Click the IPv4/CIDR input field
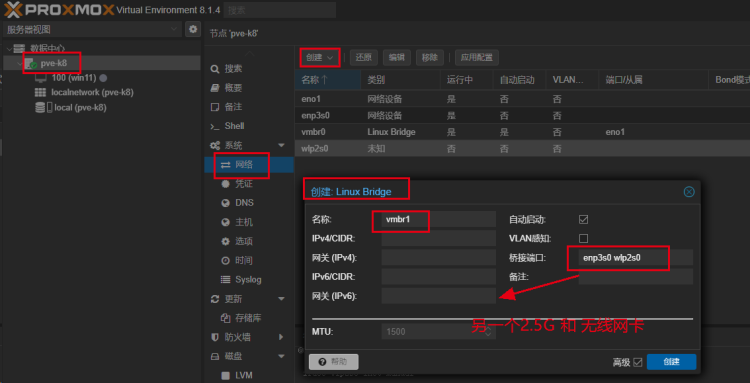This screenshot has width=750, height=383. point(439,238)
